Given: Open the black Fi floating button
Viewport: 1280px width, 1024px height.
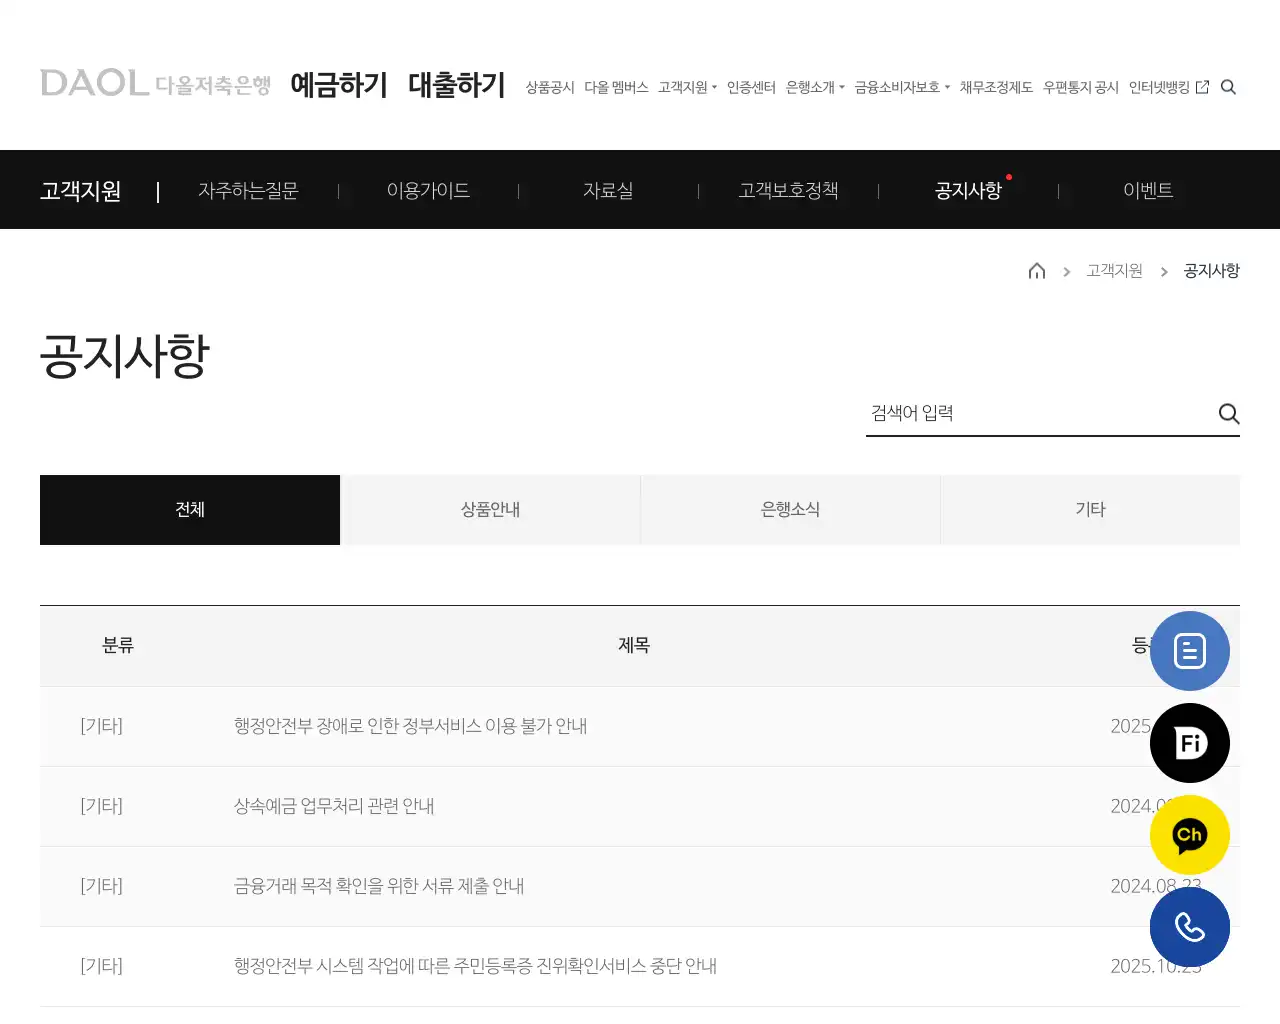Looking at the screenshot, I should [1190, 743].
